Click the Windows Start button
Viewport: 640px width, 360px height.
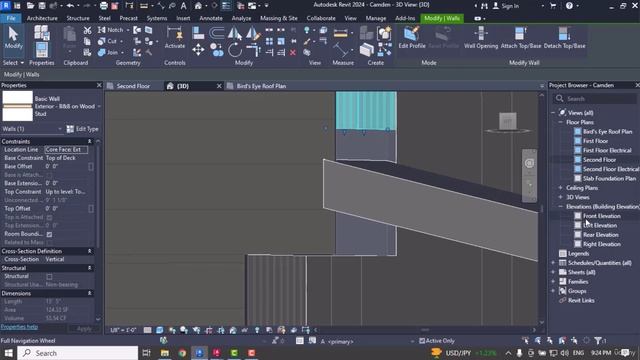8,353
